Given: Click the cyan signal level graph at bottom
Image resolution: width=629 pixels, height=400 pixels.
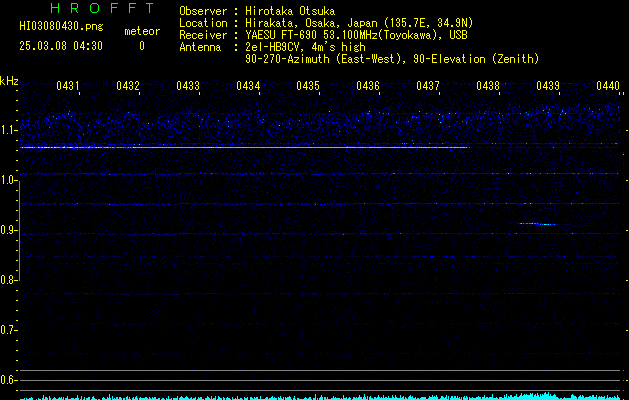Looking at the screenshot, I should pos(320,396).
